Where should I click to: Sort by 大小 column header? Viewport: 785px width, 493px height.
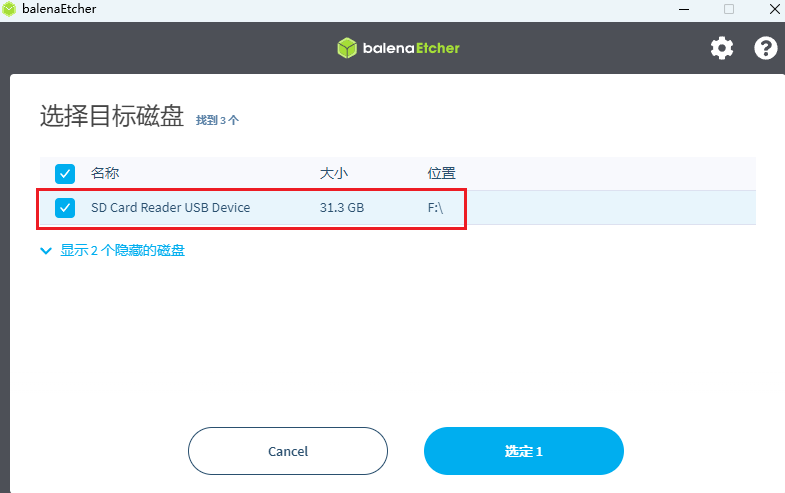coord(334,173)
